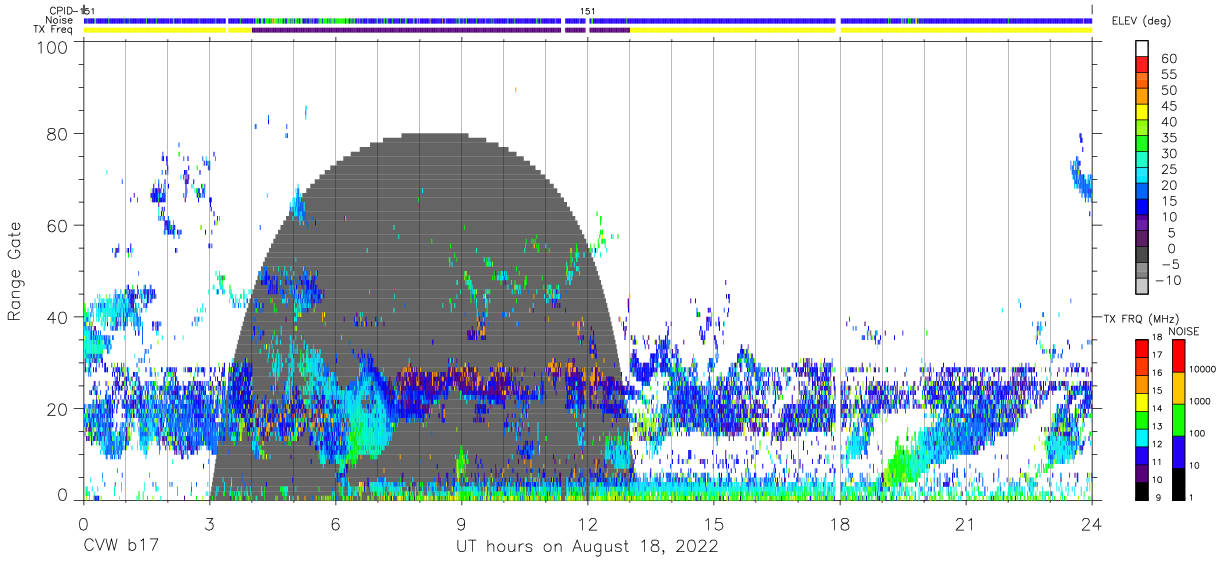Click the 'Range Gate' y-axis label
This screenshot has width=1228, height=567.
point(15,272)
